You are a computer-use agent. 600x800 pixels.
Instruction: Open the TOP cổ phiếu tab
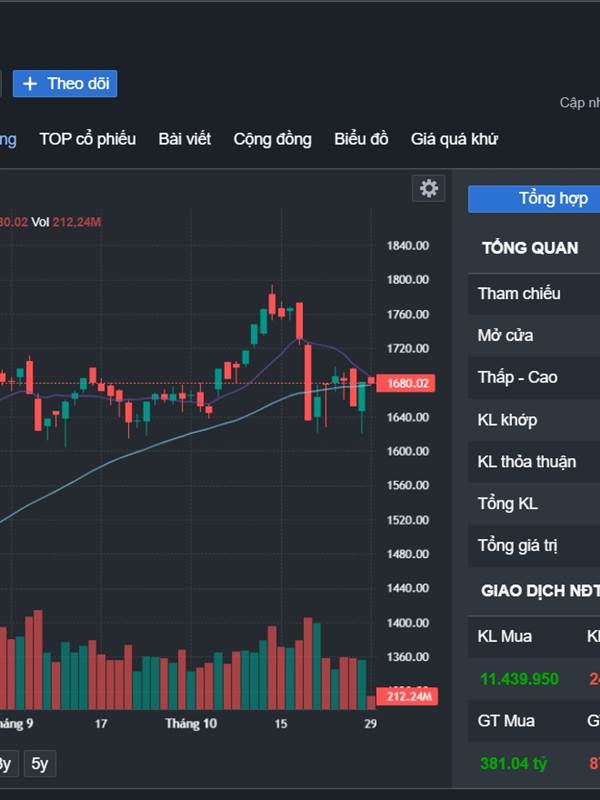(x=87, y=139)
